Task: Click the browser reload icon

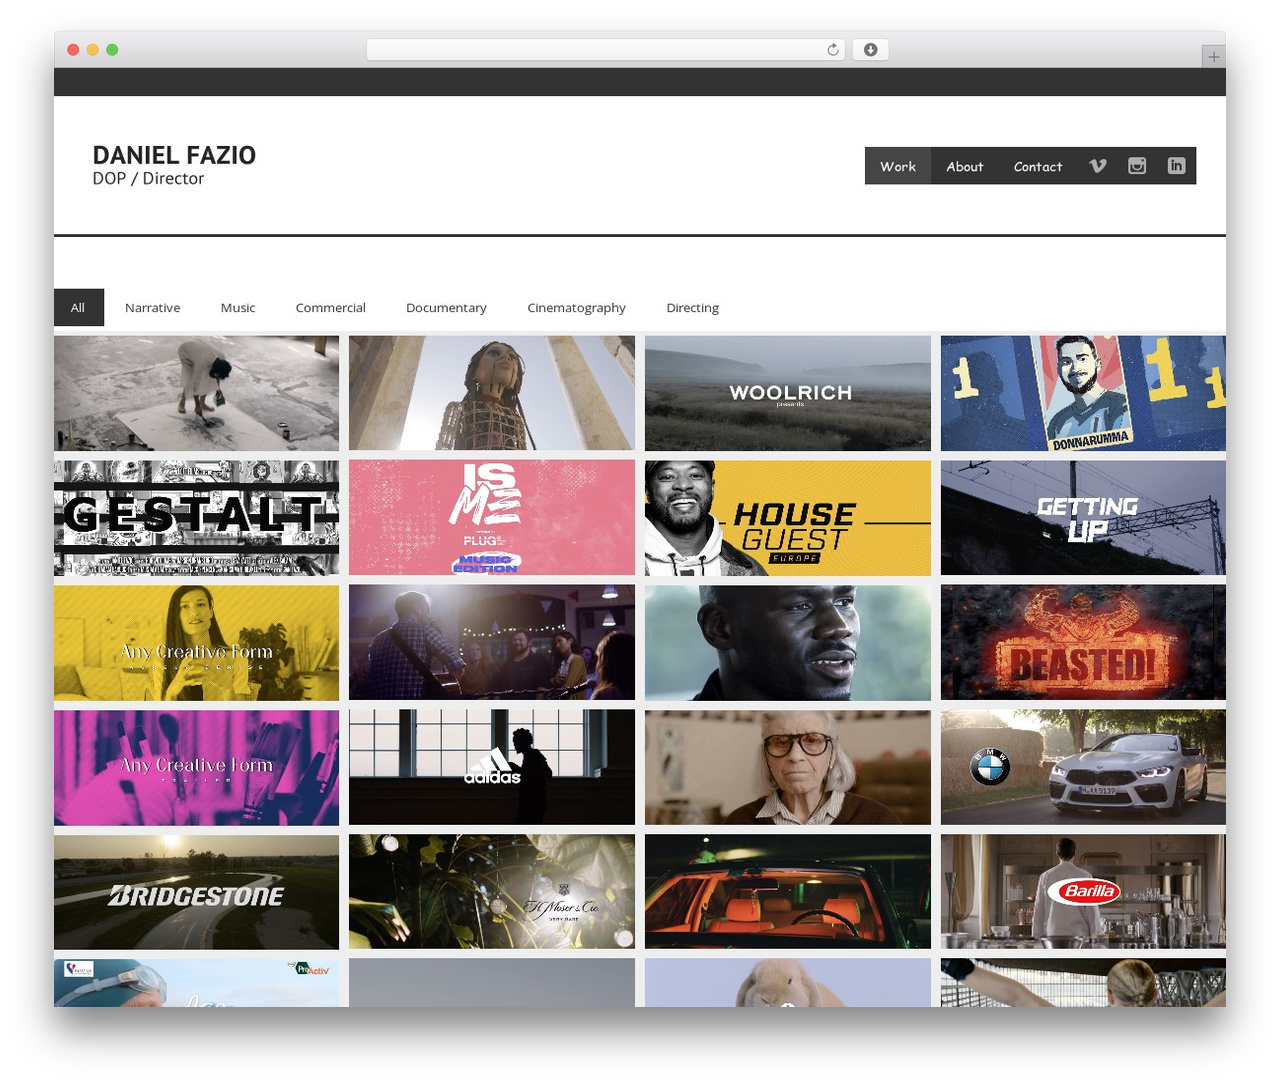Action: (x=832, y=50)
